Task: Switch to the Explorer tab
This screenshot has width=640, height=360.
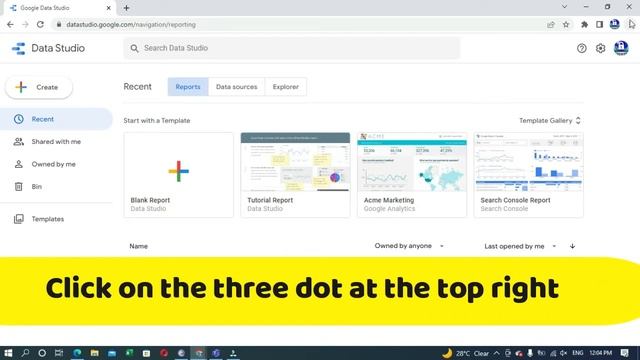Action: tap(286, 87)
